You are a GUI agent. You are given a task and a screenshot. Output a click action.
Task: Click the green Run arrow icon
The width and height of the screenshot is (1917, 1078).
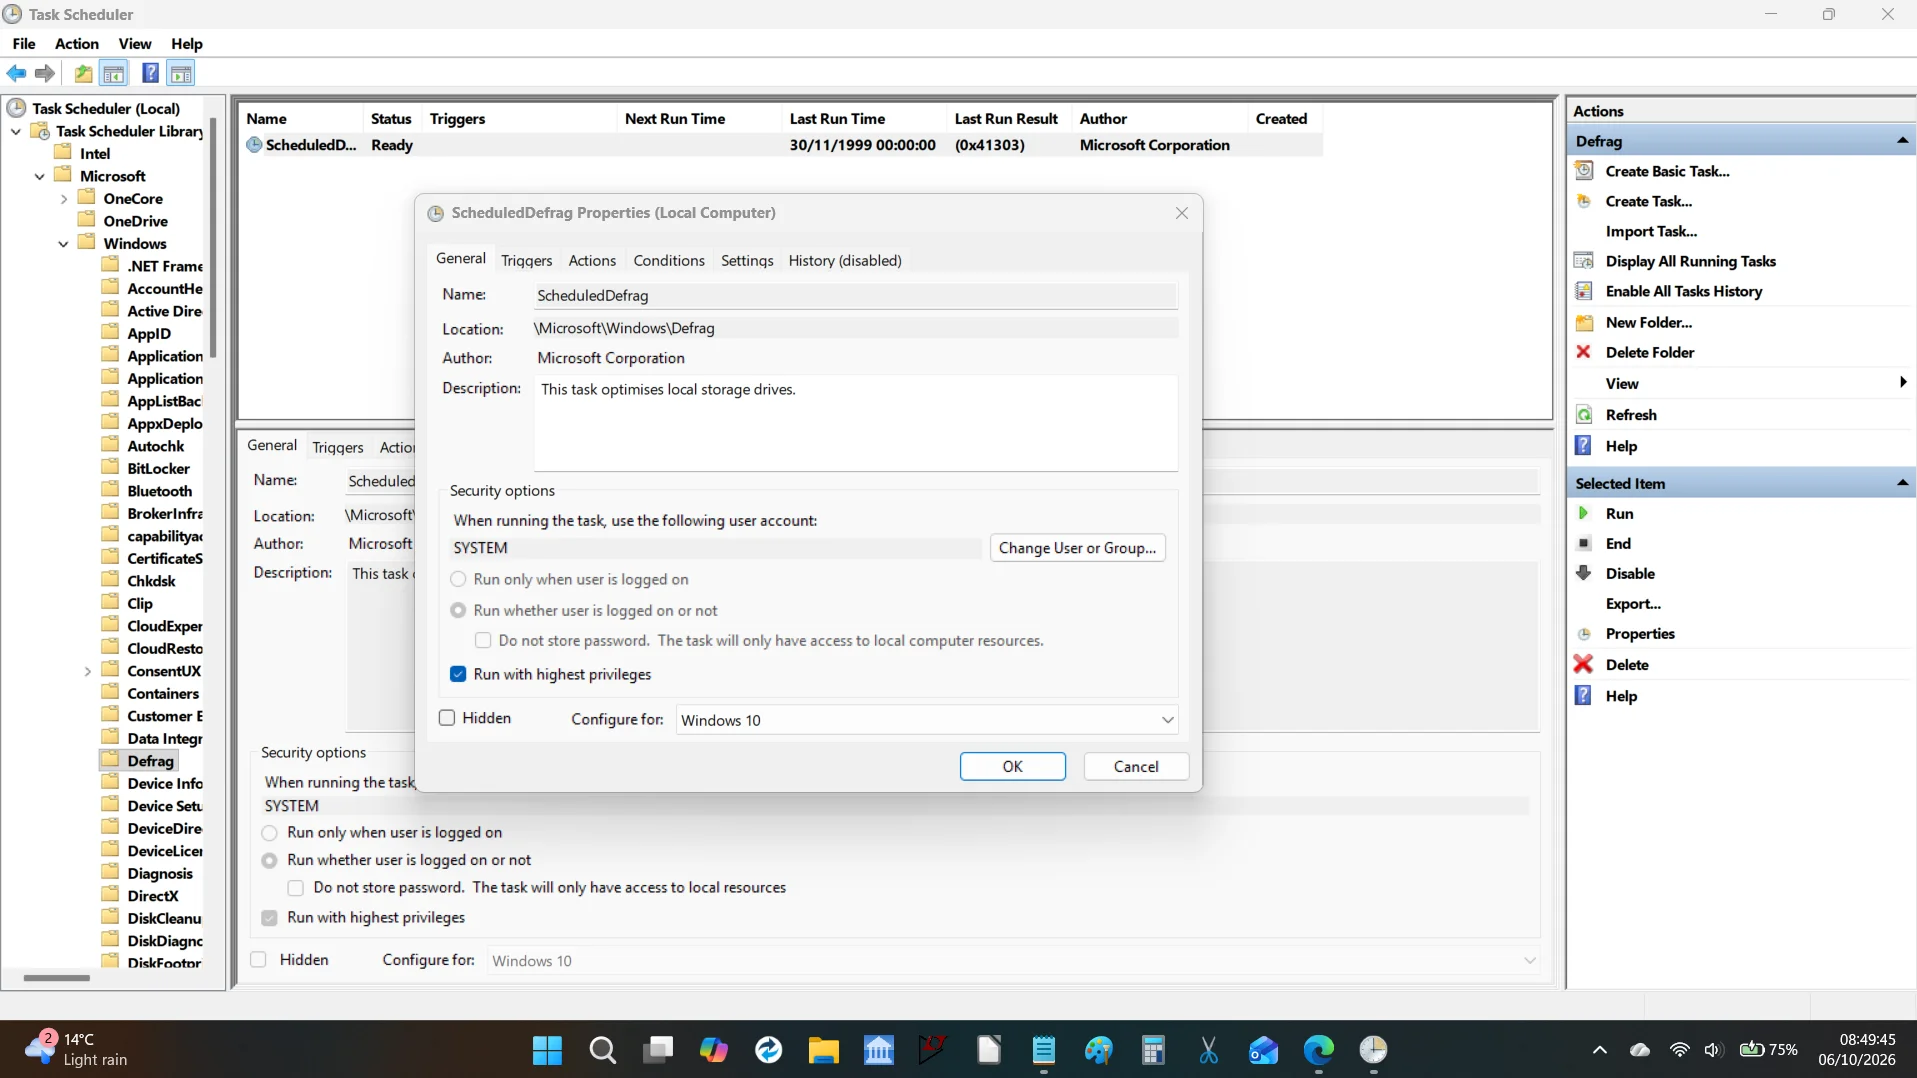point(1584,513)
